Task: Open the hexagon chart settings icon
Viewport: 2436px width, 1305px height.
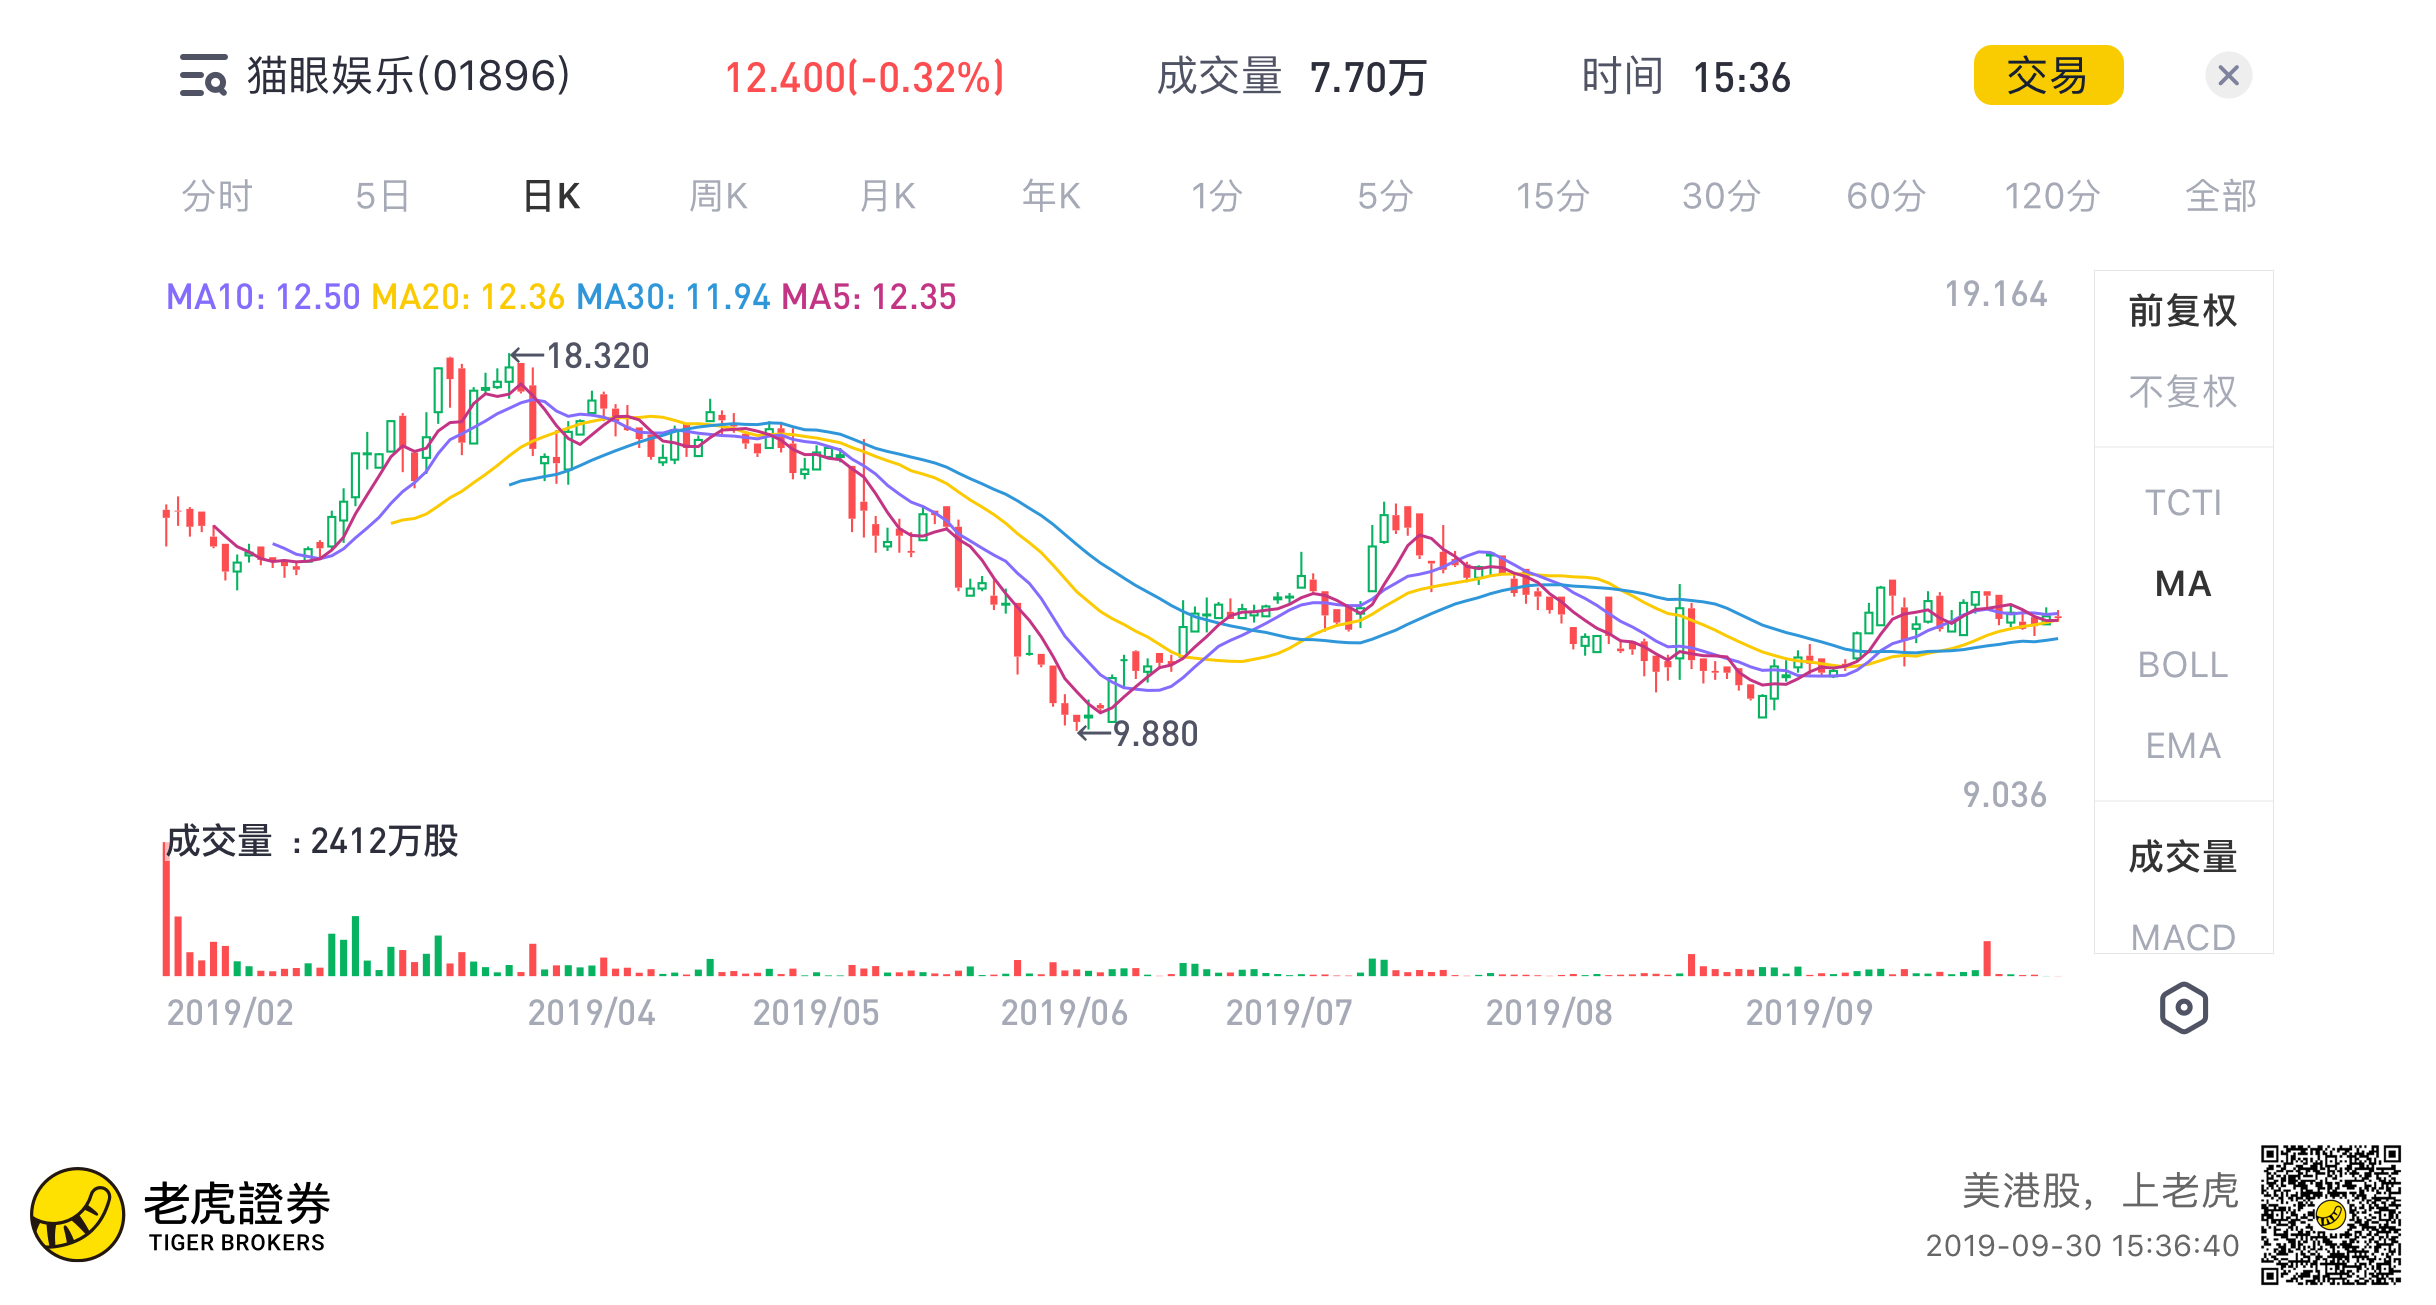Action: (2183, 1008)
